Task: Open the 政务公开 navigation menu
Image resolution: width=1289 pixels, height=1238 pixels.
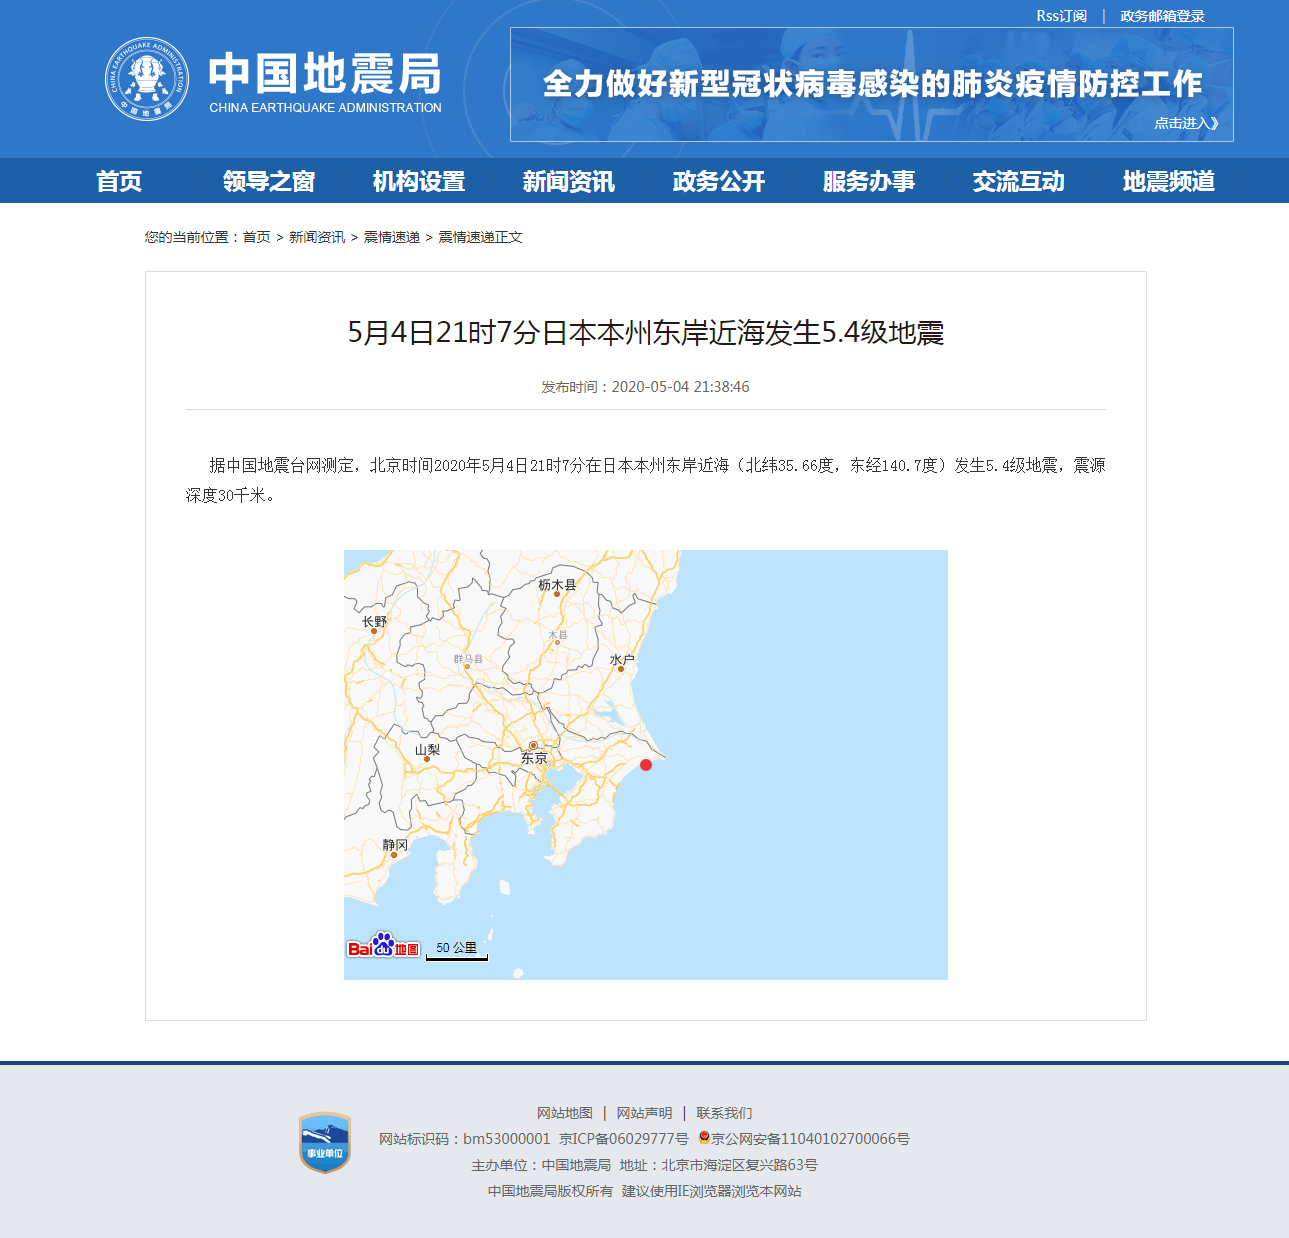Action: 717,181
